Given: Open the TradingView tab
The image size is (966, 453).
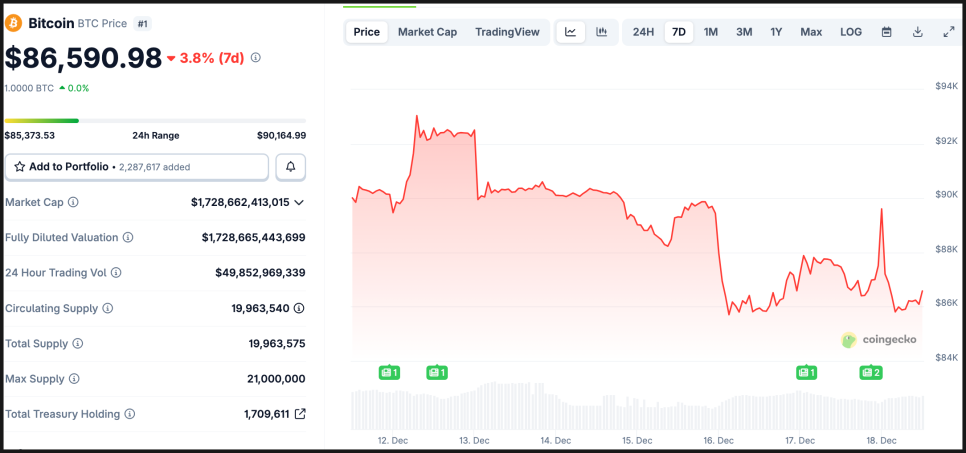Looking at the screenshot, I should 507,32.
